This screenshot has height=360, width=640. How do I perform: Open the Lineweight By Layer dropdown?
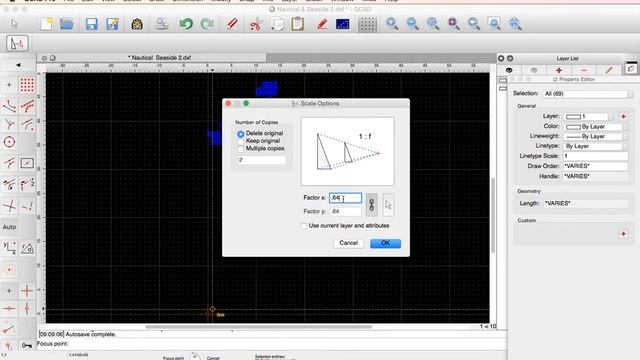[596, 136]
